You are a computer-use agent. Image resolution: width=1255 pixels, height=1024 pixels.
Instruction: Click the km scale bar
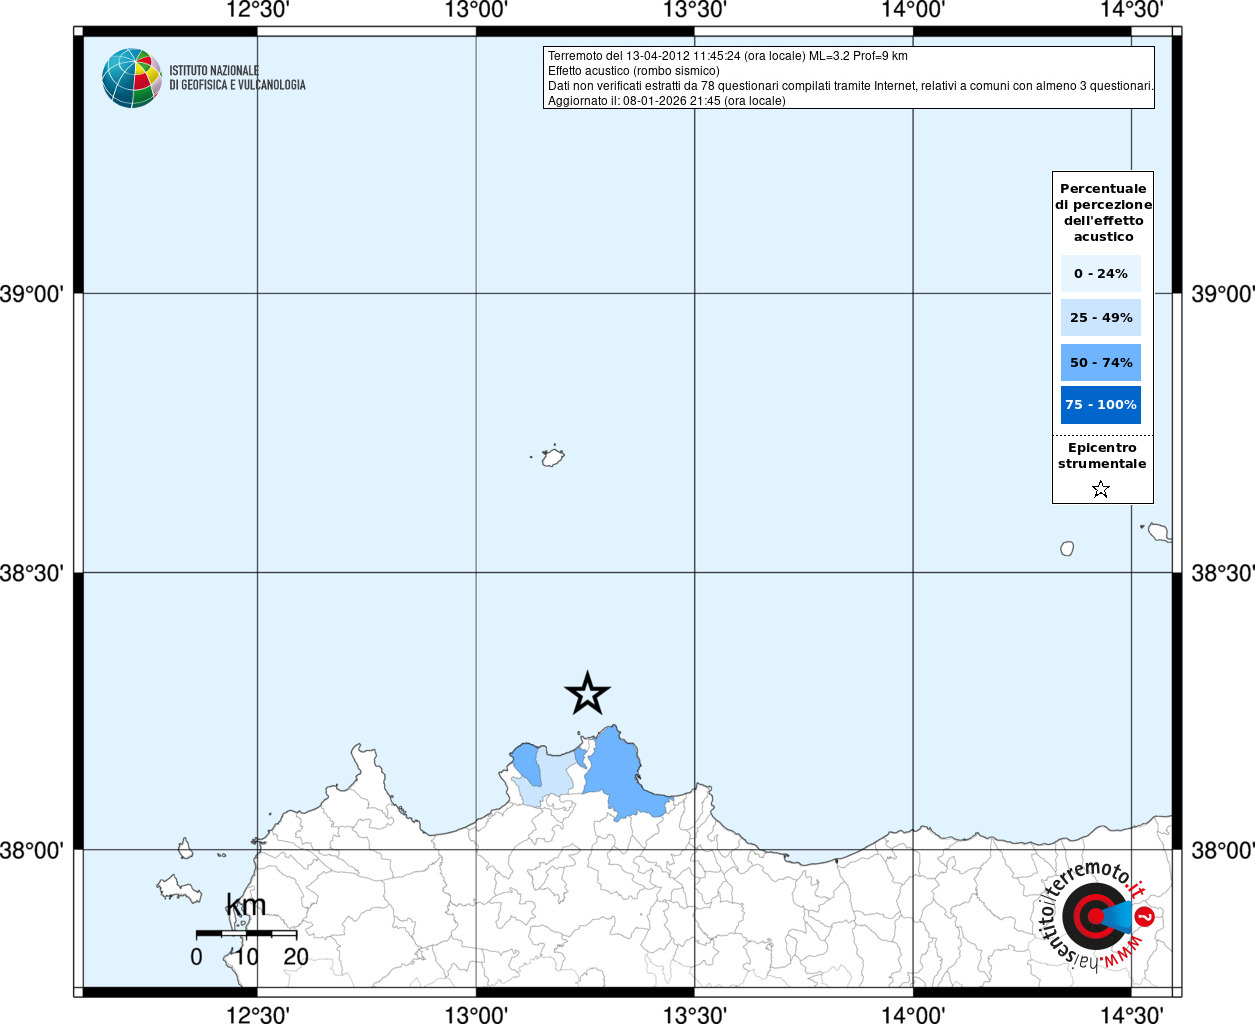tap(246, 934)
